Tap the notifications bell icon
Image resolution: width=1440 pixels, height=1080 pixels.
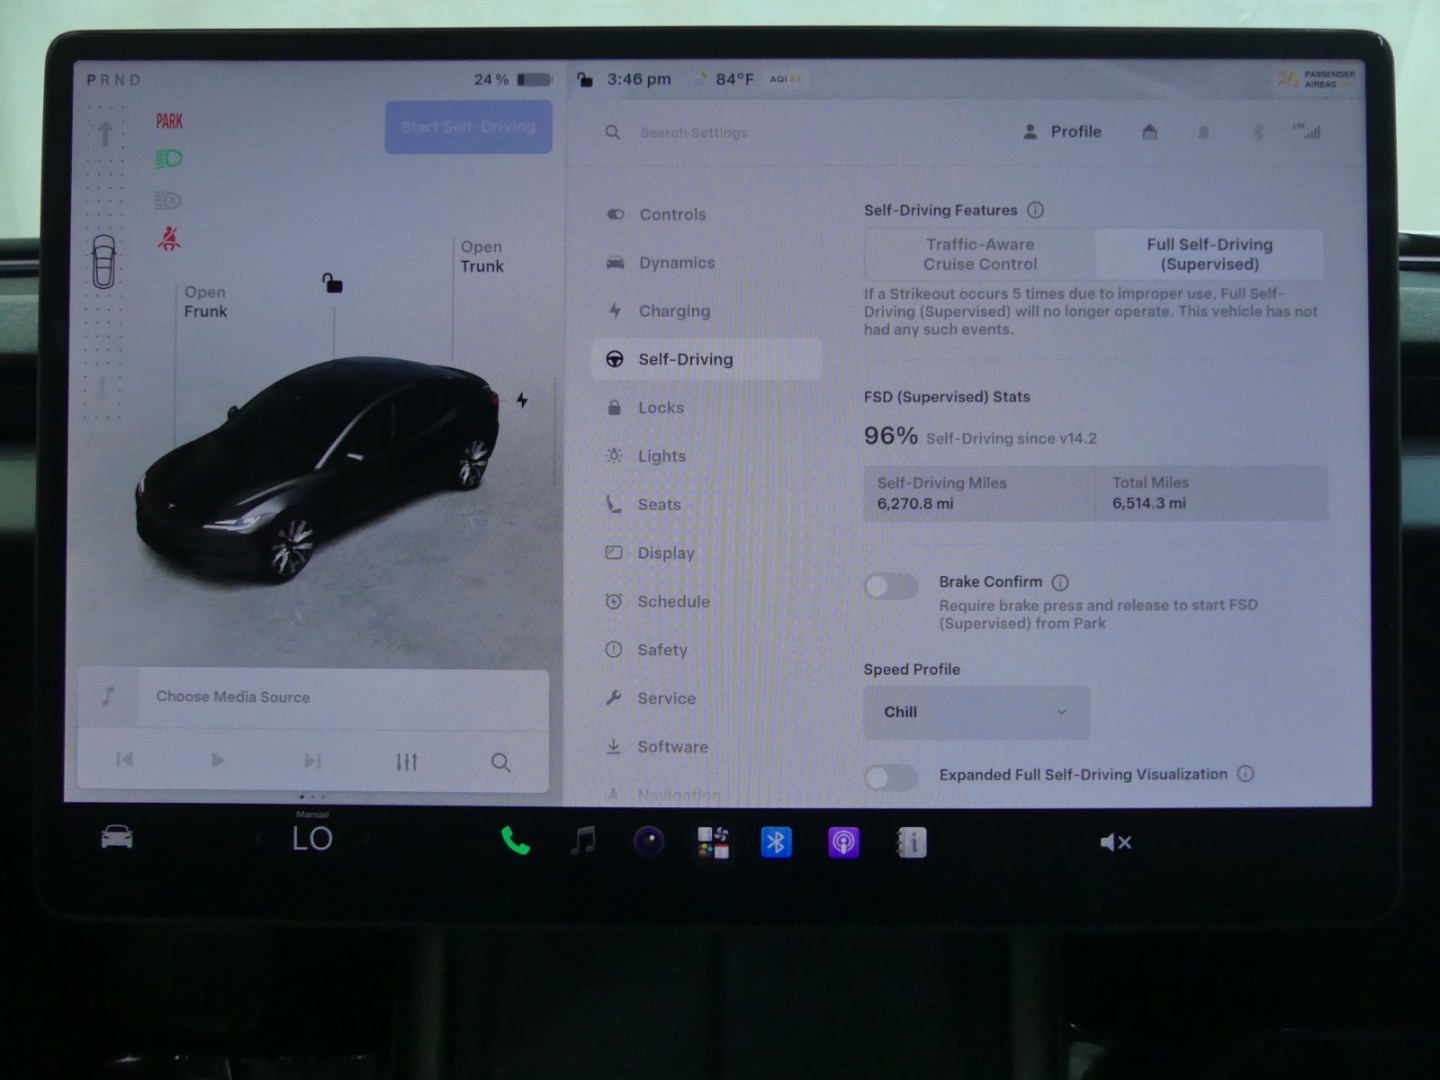(1204, 132)
